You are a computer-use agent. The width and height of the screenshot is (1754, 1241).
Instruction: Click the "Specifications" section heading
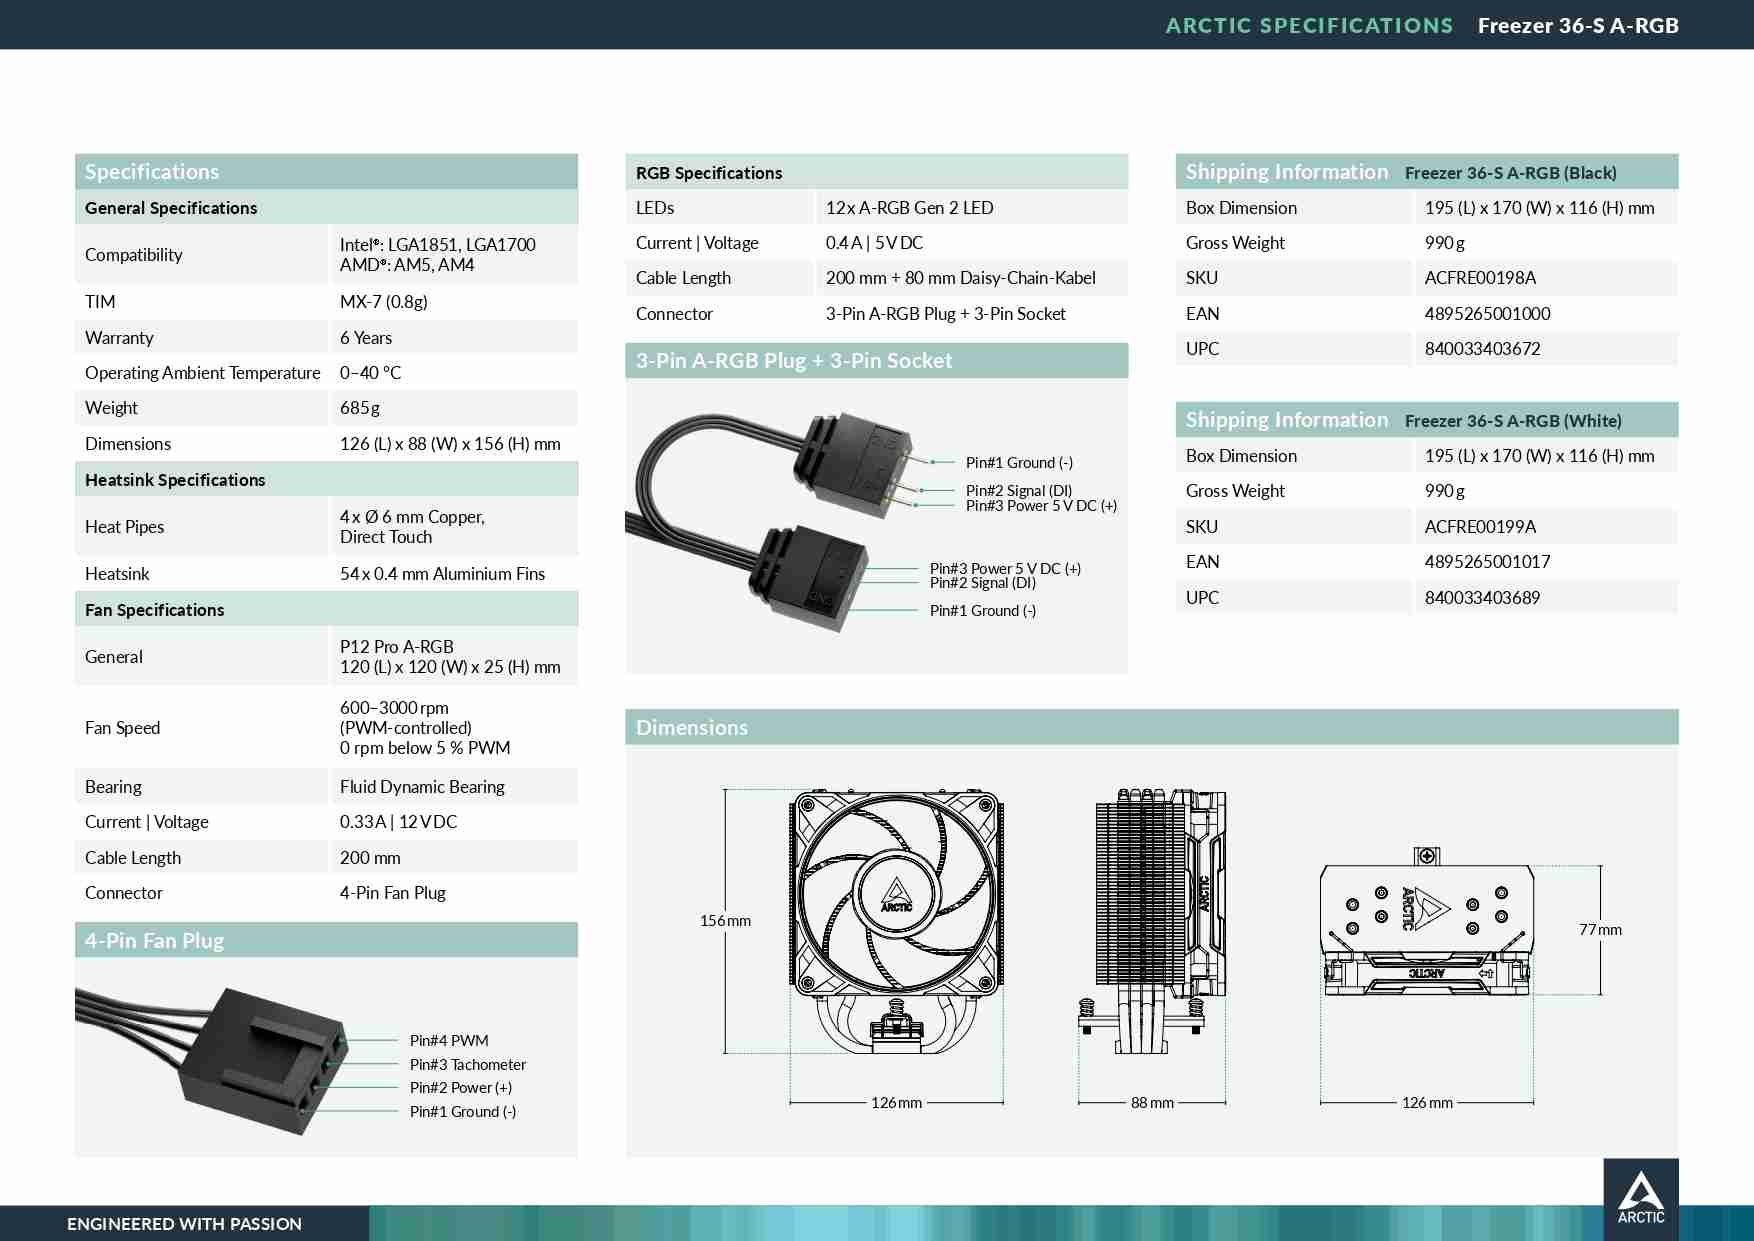[x=152, y=171]
